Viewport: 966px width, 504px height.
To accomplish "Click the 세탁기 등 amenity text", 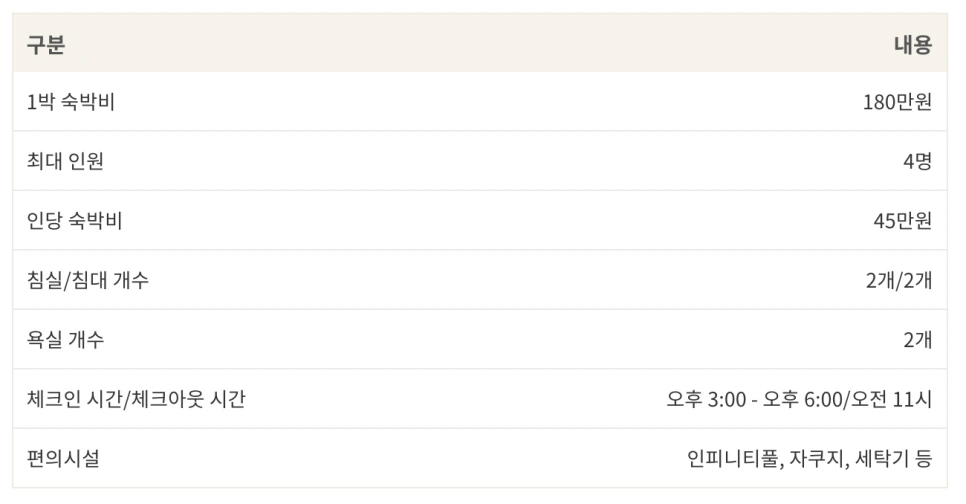I will pyautogui.click(x=893, y=458).
